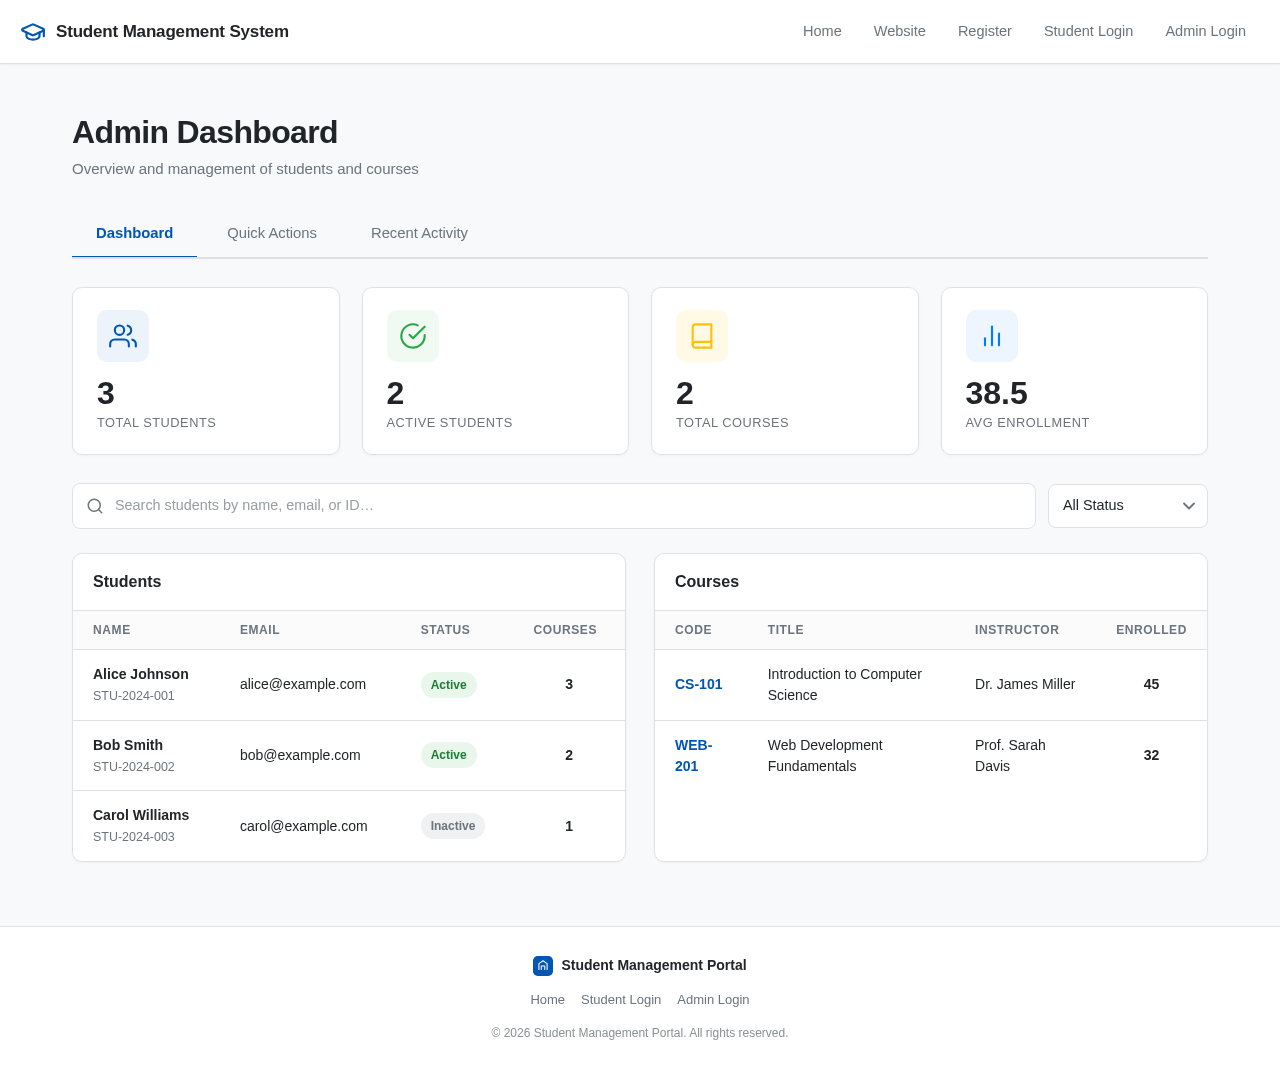The width and height of the screenshot is (1280, 1070).
Task: Click the 38.5 average enrollment value
Action: pyautogui.click(x=997, y=393)
